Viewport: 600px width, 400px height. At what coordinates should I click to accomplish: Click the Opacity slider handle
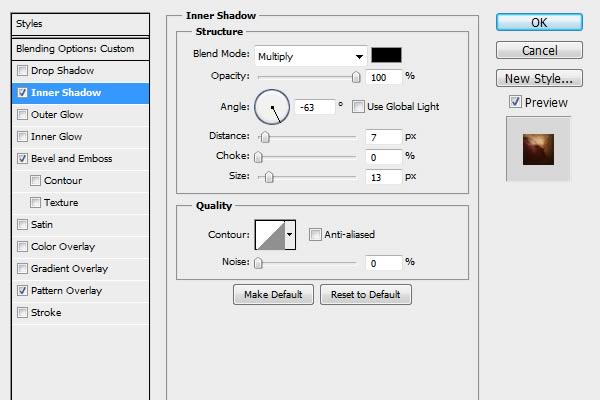(x=356, y=77)
